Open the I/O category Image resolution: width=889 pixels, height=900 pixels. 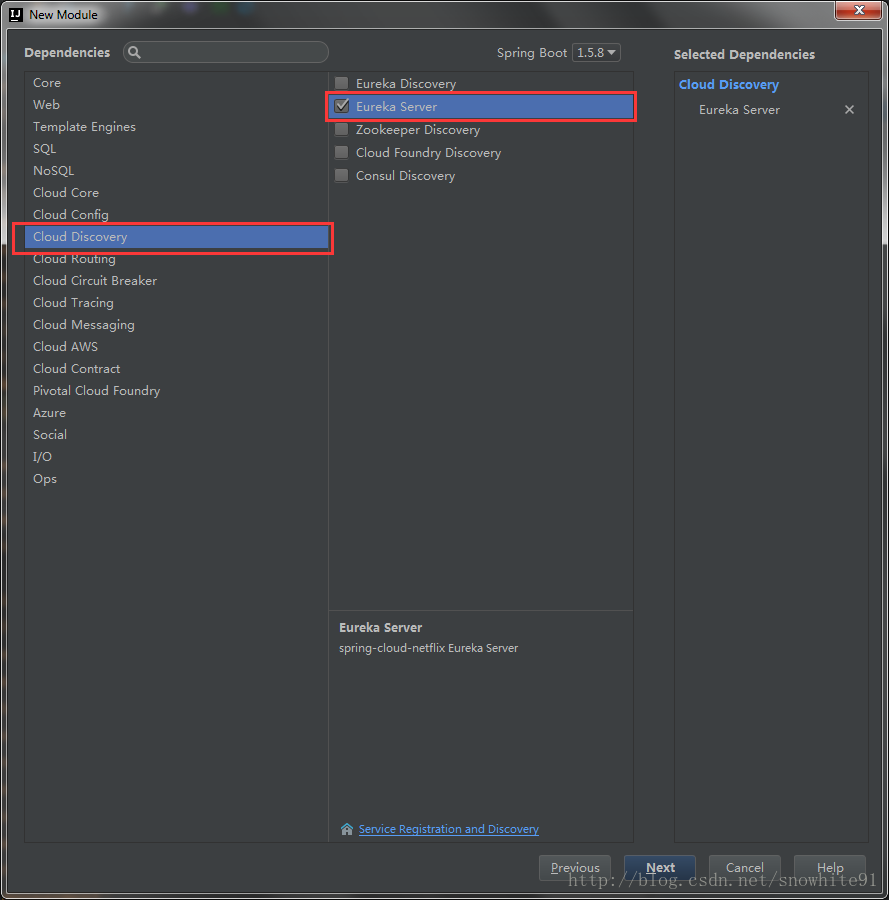coord(176,456)
